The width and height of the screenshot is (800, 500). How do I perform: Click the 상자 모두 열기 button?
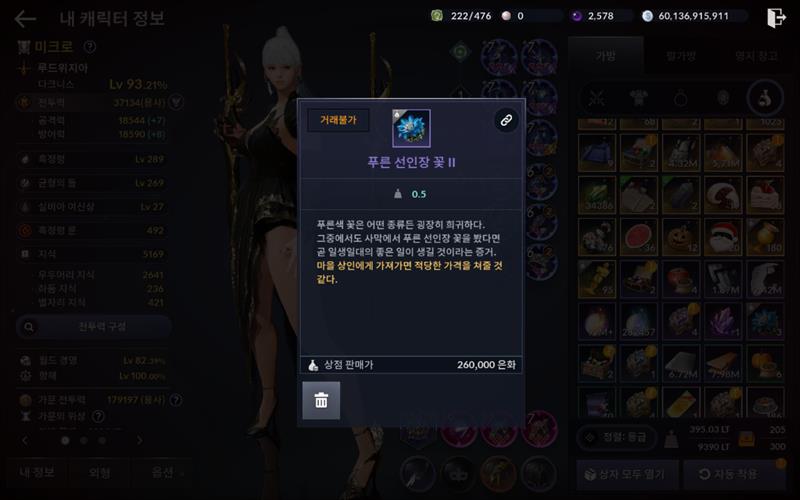(628, 474)
